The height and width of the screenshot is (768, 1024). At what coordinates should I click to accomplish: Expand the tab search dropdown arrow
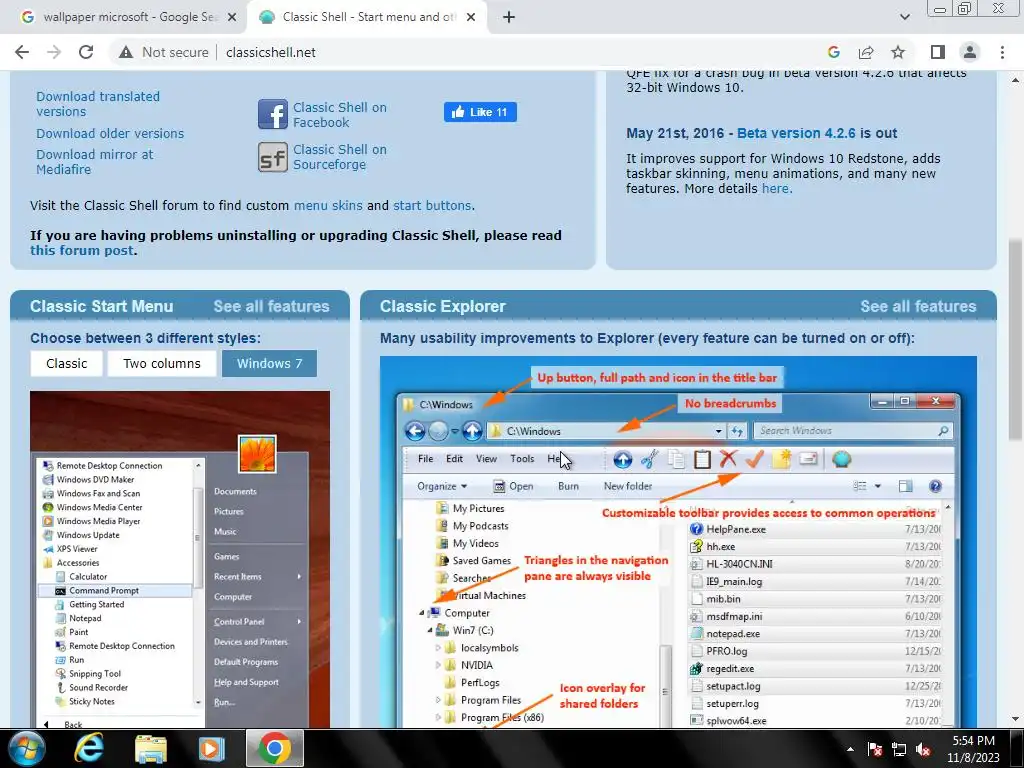pyautogui.click(x=904, y=17)
